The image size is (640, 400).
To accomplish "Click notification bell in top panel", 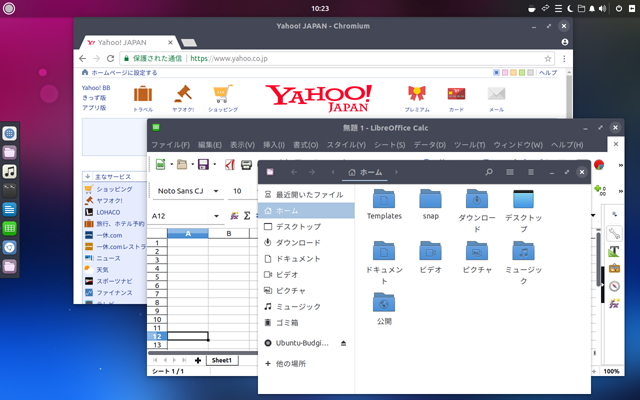I will click(592, 9).
